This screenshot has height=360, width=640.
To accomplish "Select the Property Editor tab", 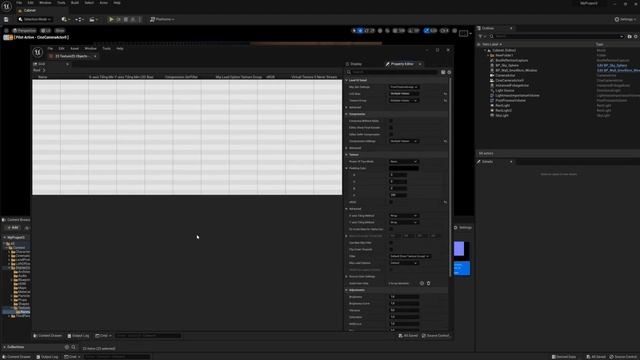I will click(402, 64).
